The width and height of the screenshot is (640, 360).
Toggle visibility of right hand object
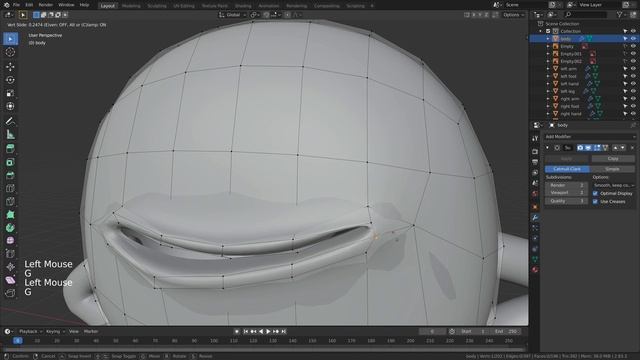coord(633,114)
